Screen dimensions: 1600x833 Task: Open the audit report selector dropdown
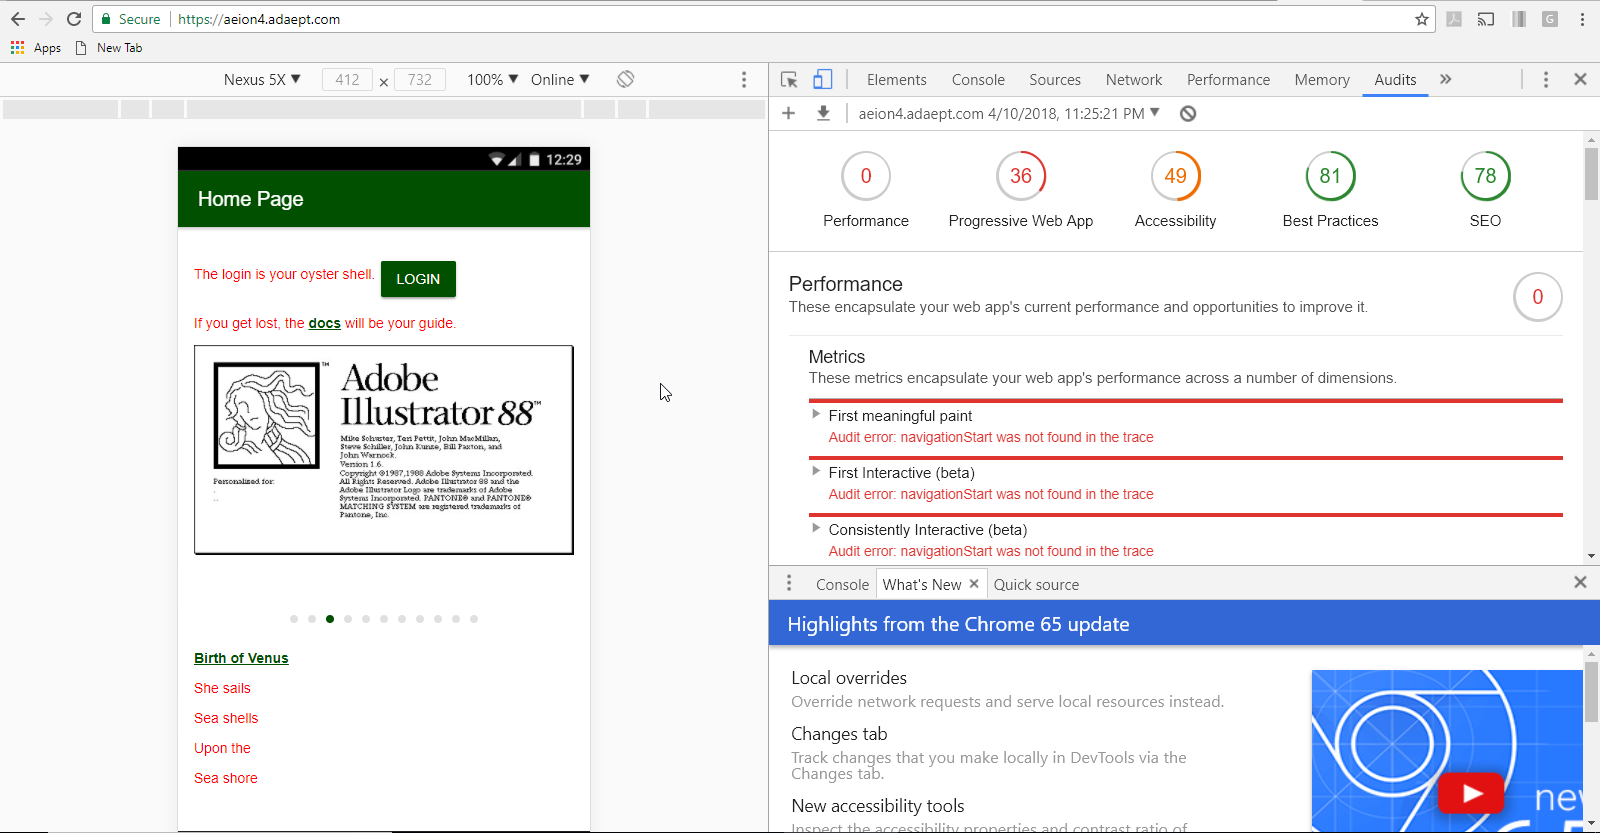(1009, 113)
